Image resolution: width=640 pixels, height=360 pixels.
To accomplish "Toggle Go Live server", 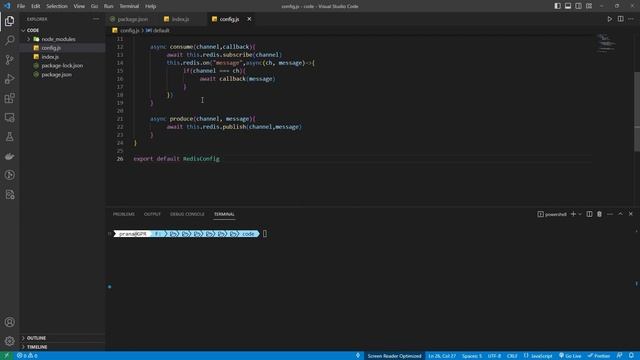I will (570, 356).
